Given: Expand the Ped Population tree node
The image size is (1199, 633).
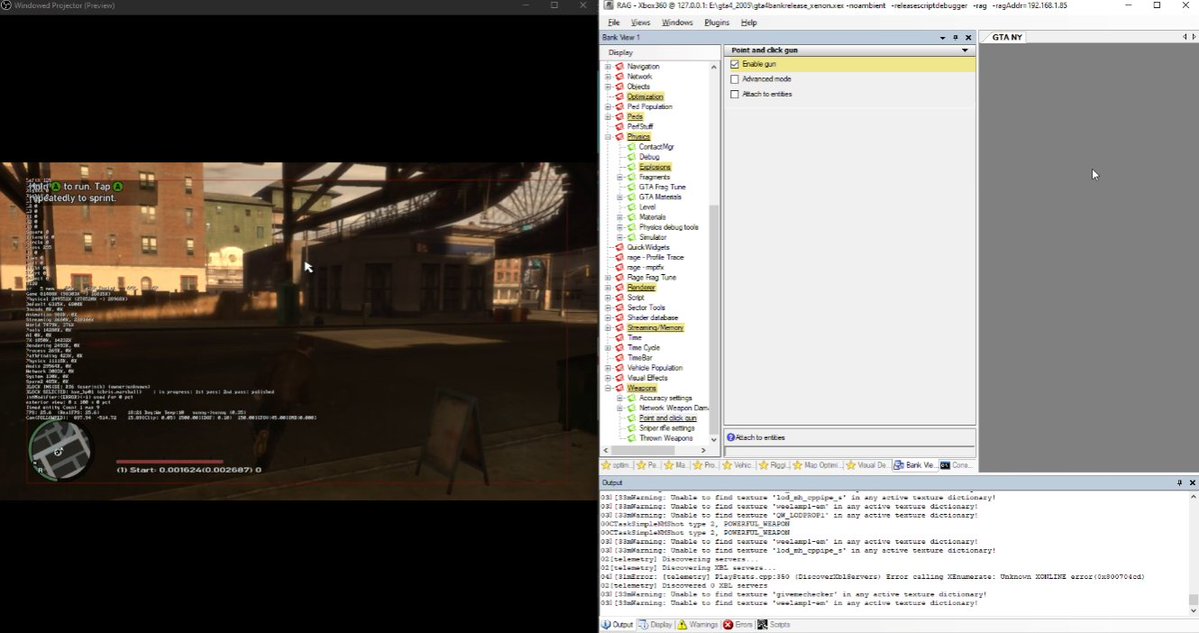Looking at the screenshot, I should click(x=608, y=107).
